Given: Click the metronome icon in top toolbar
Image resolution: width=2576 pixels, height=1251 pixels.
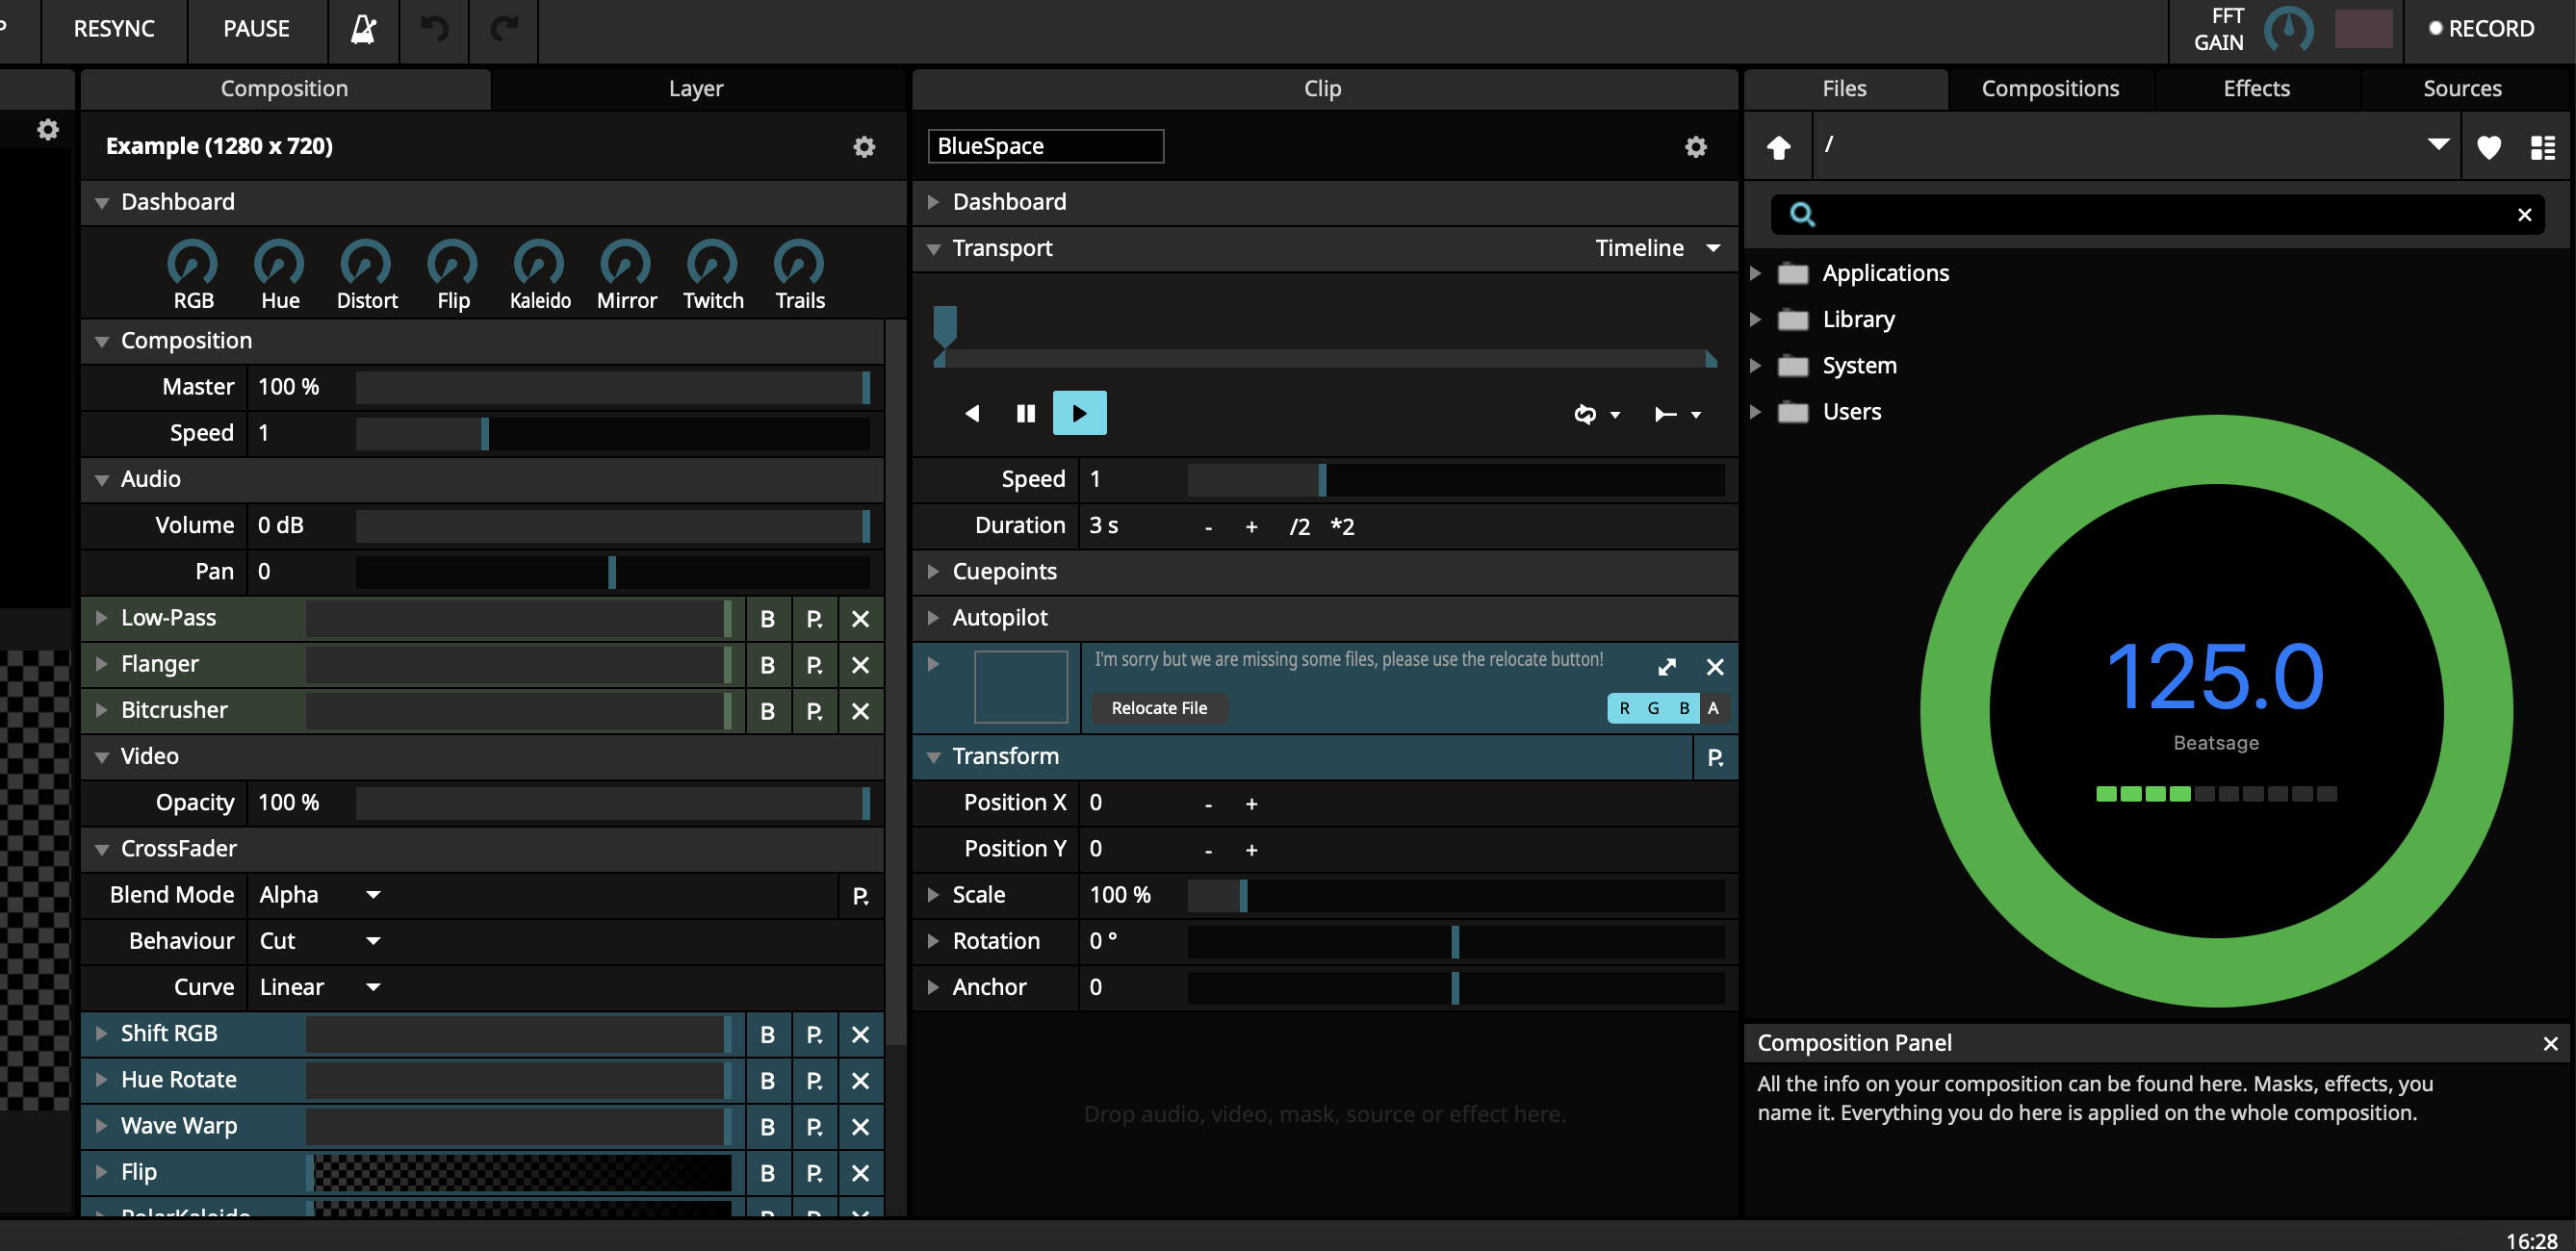Looking at the screenshot, I should click(364, 29).
